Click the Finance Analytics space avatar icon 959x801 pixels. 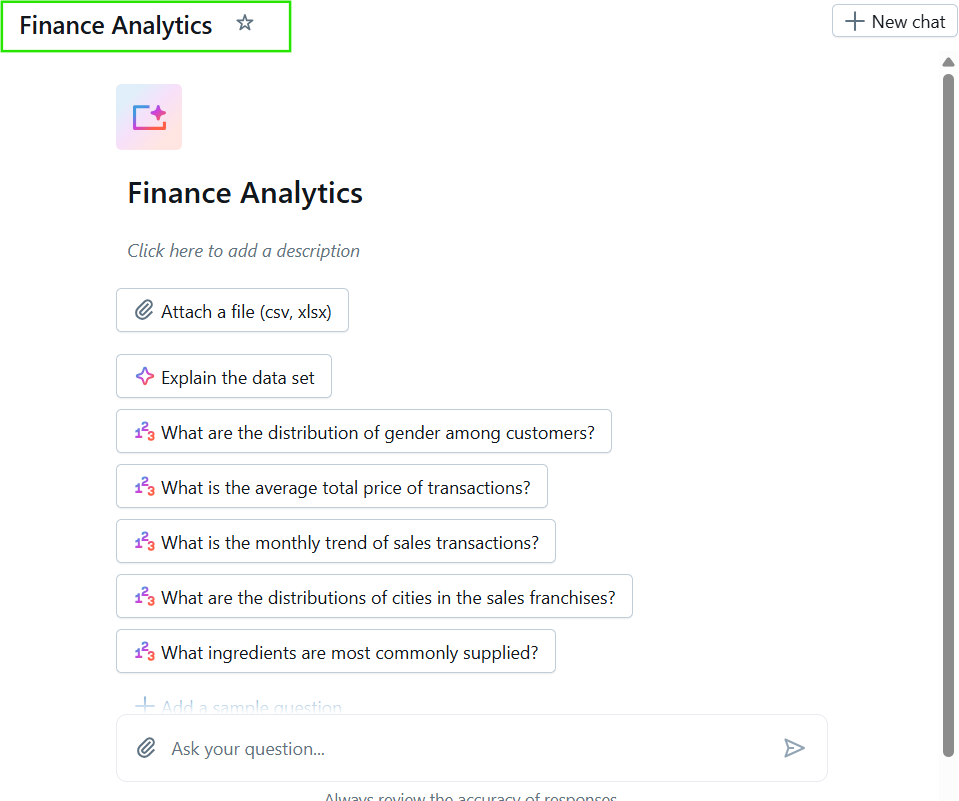(x=149, y=117)
